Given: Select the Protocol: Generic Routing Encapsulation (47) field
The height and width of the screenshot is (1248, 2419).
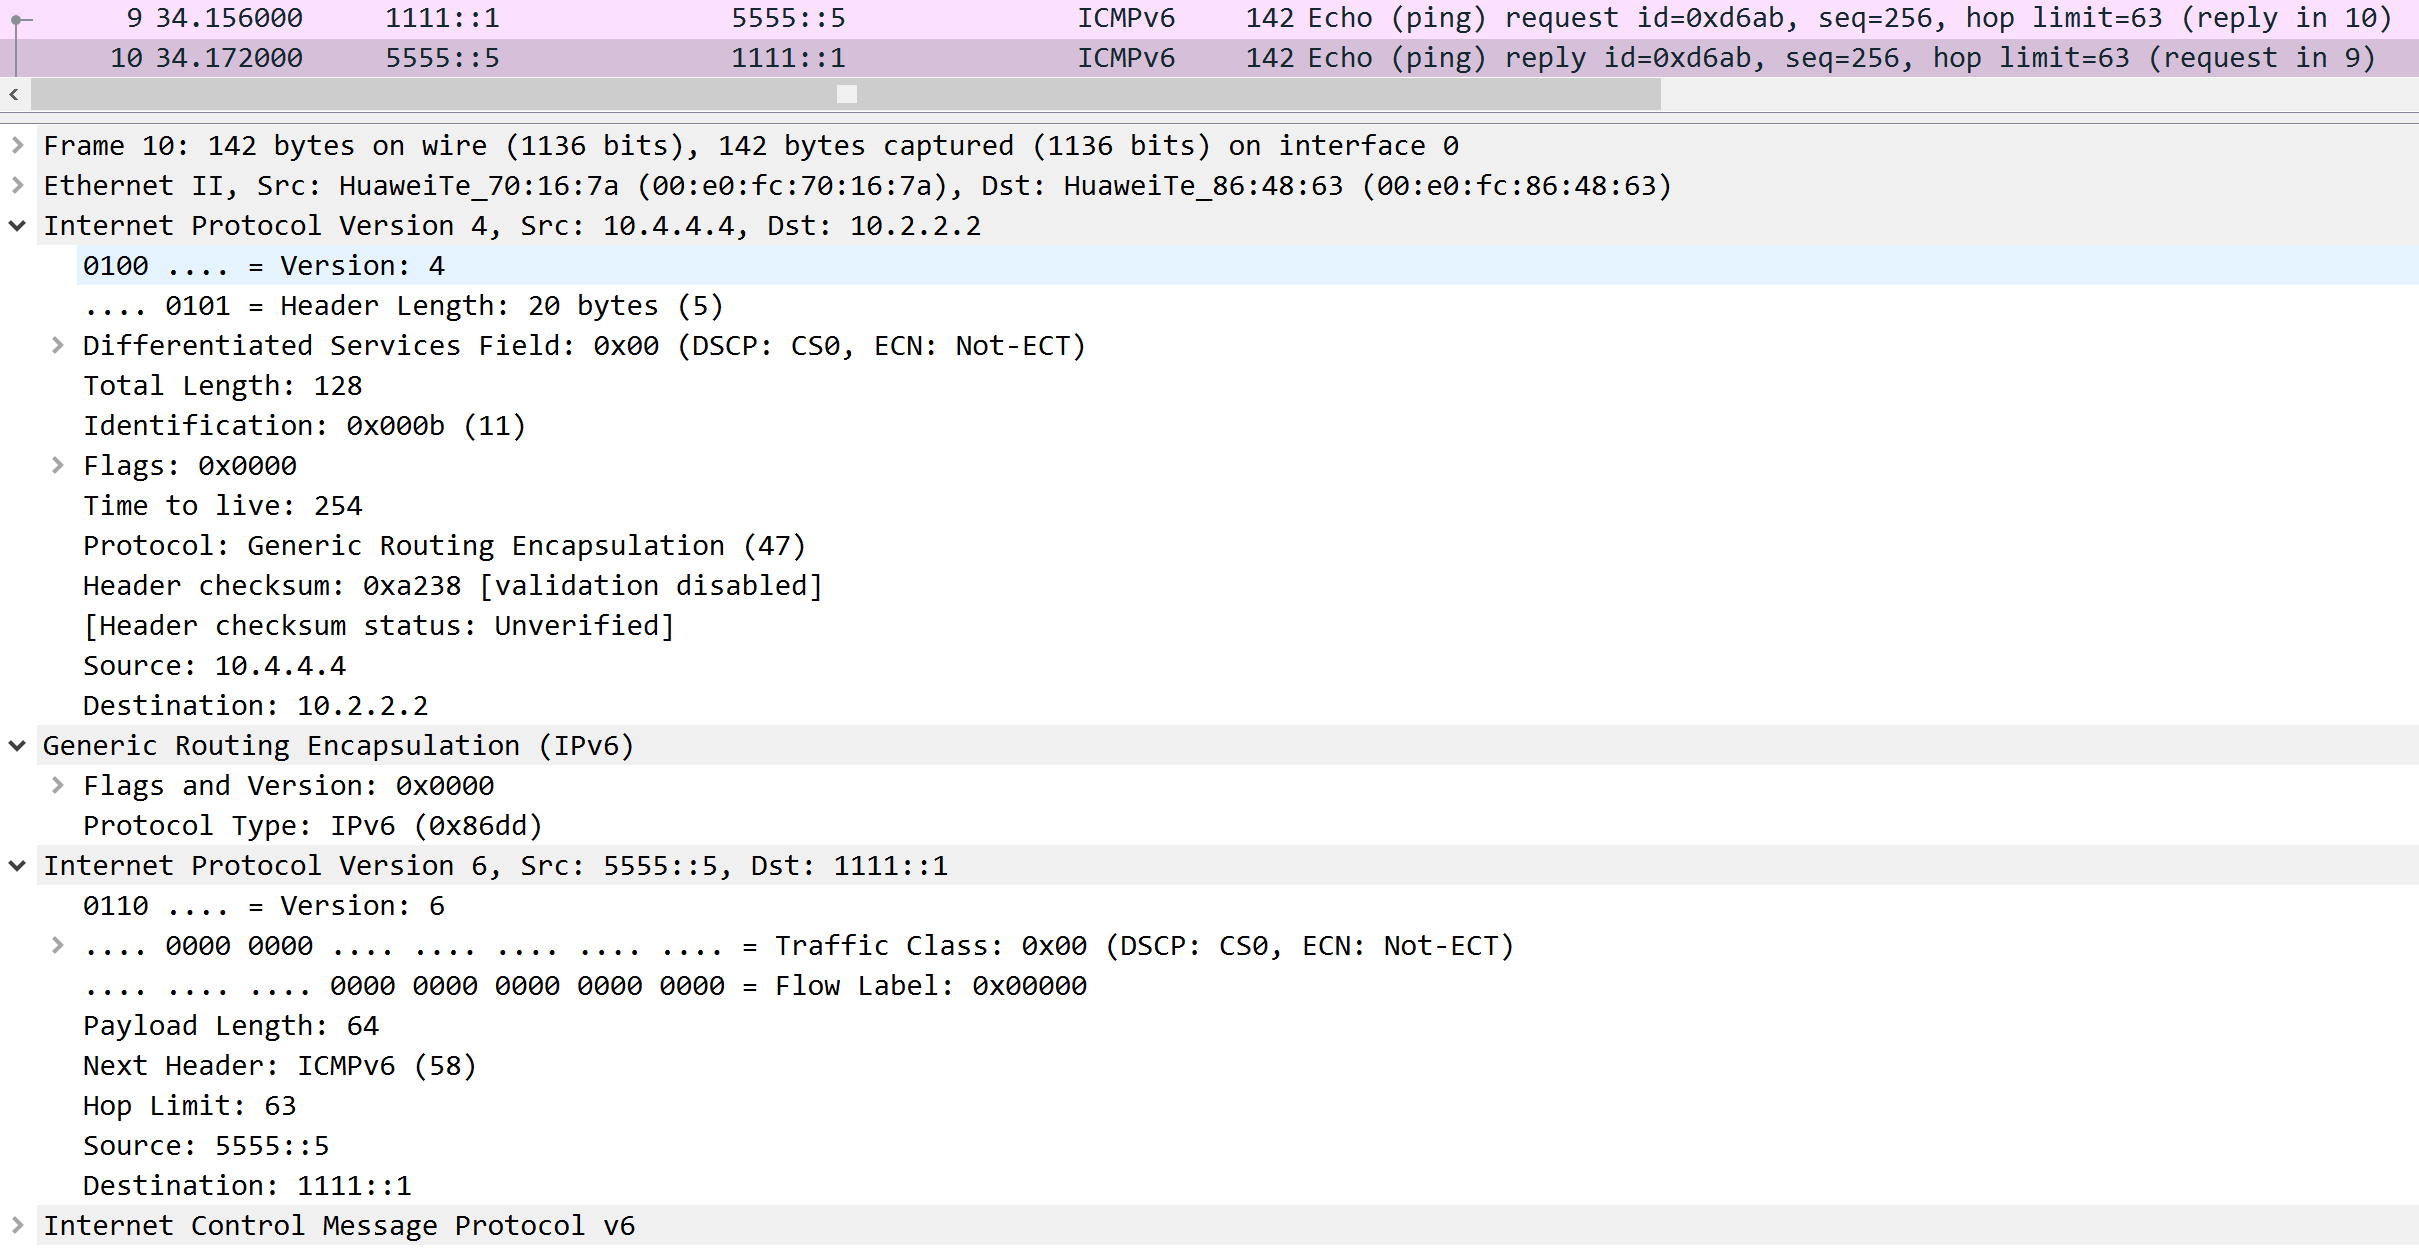Looking at the screenshot, I should click(443, 546).
